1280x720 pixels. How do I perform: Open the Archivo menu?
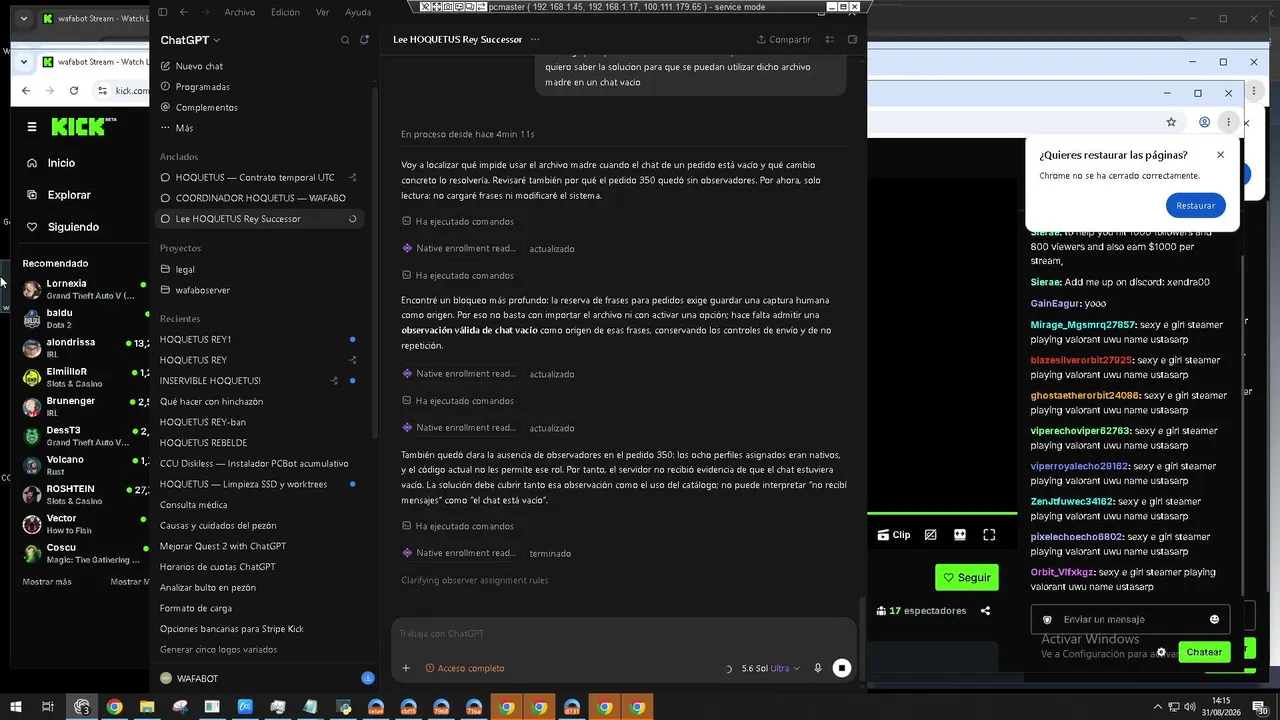coord(240,12)
